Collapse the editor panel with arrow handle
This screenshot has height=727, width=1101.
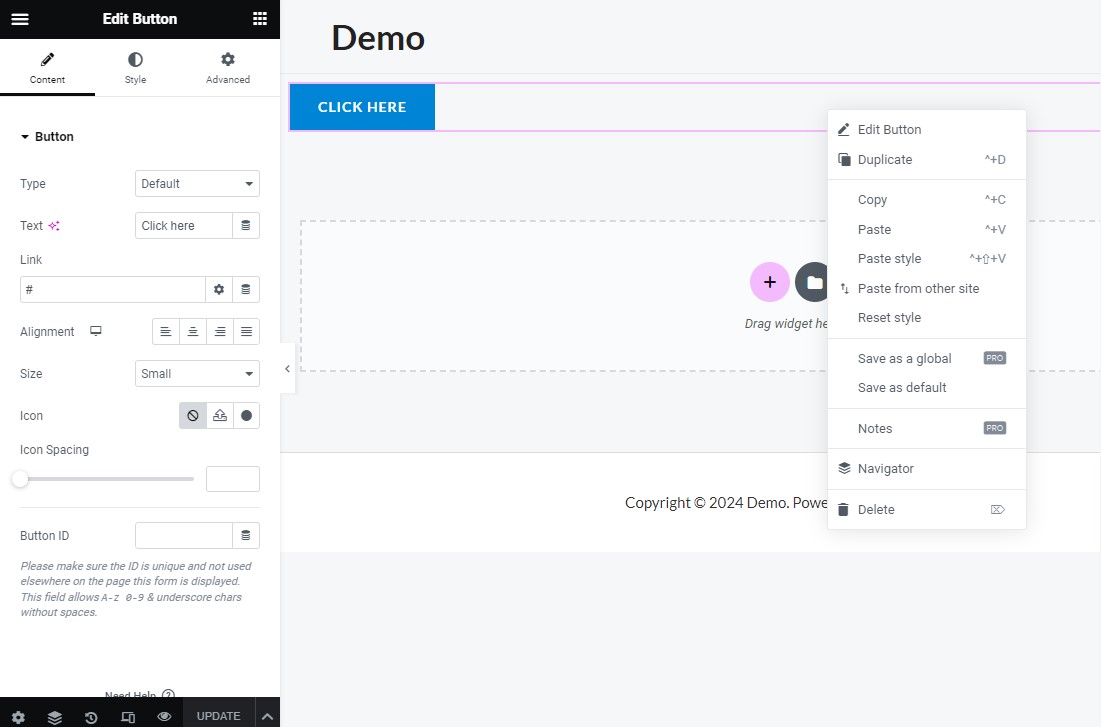tap(287, 368)
